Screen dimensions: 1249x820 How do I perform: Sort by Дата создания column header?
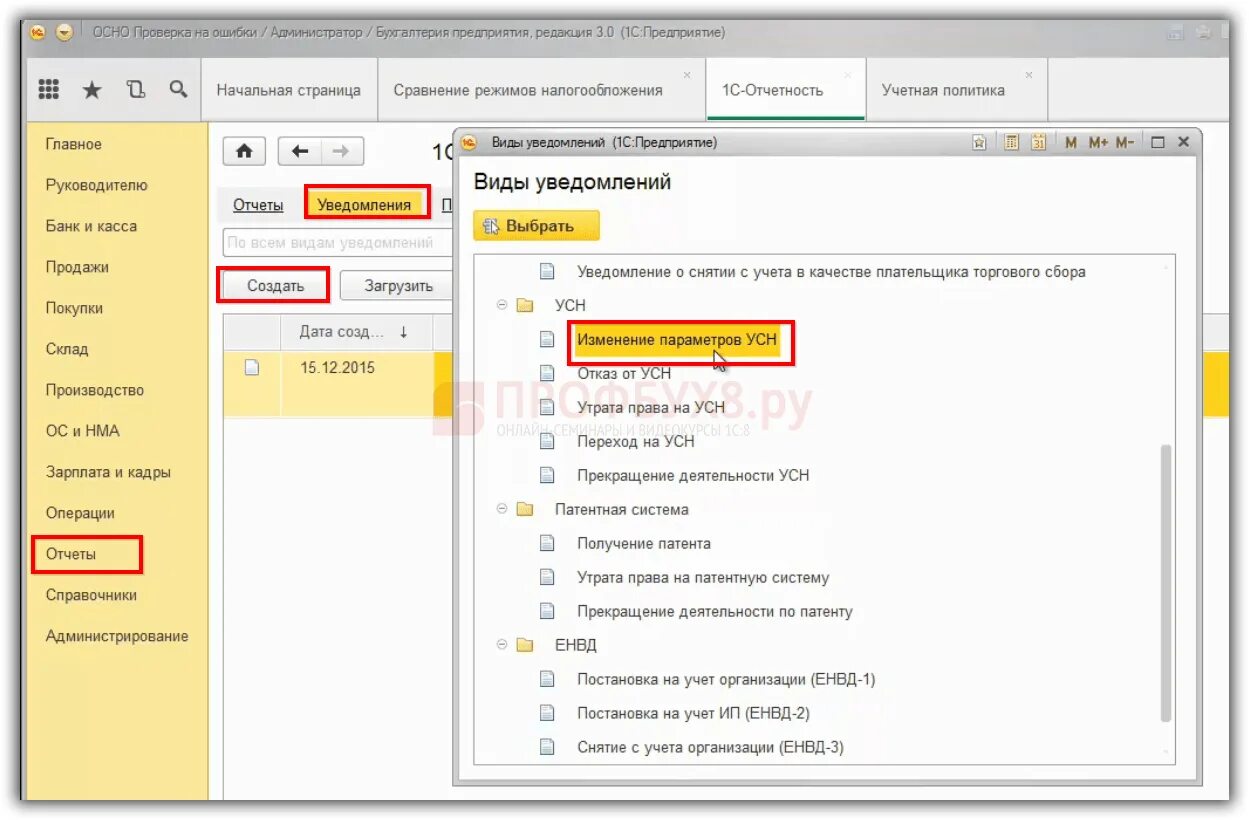(x=355, y=332)
